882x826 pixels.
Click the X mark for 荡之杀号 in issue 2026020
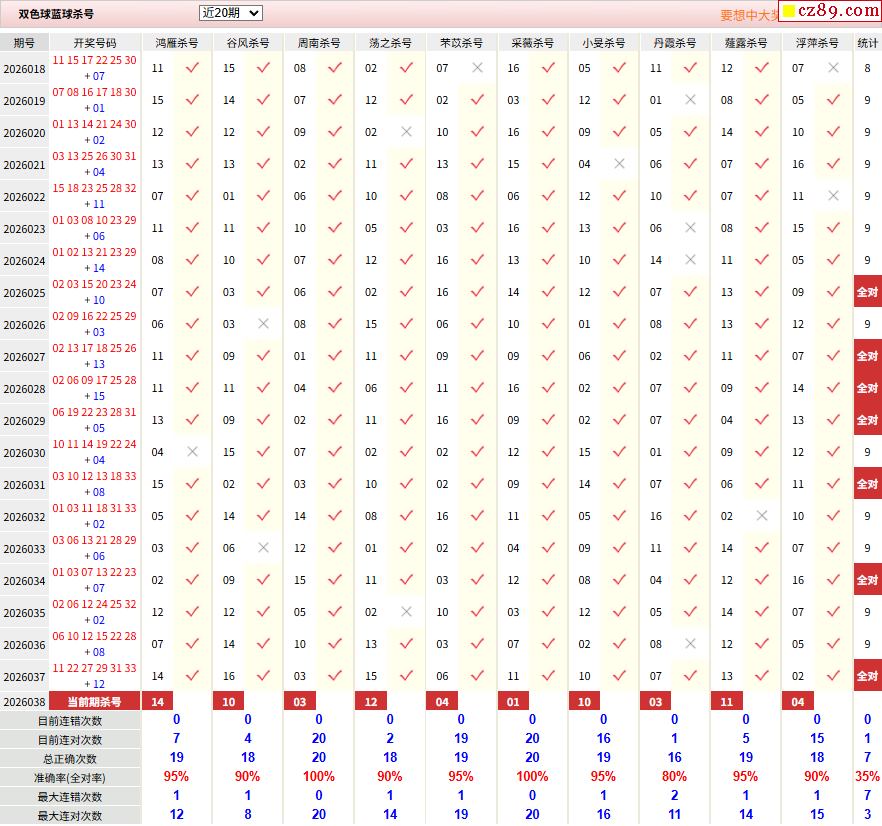(406, 132)
